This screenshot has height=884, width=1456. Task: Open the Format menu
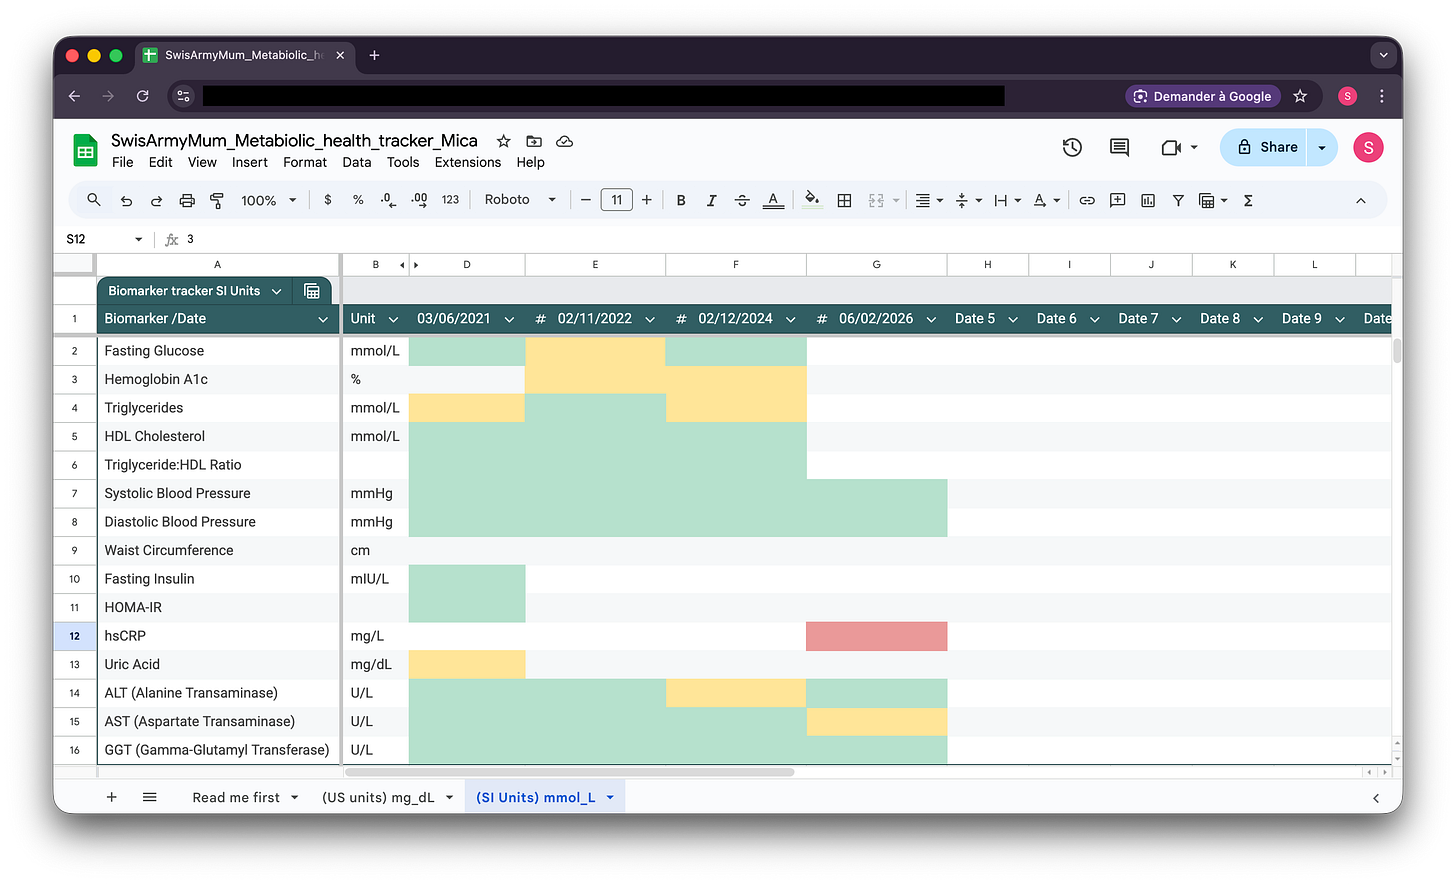click(305, 162)
